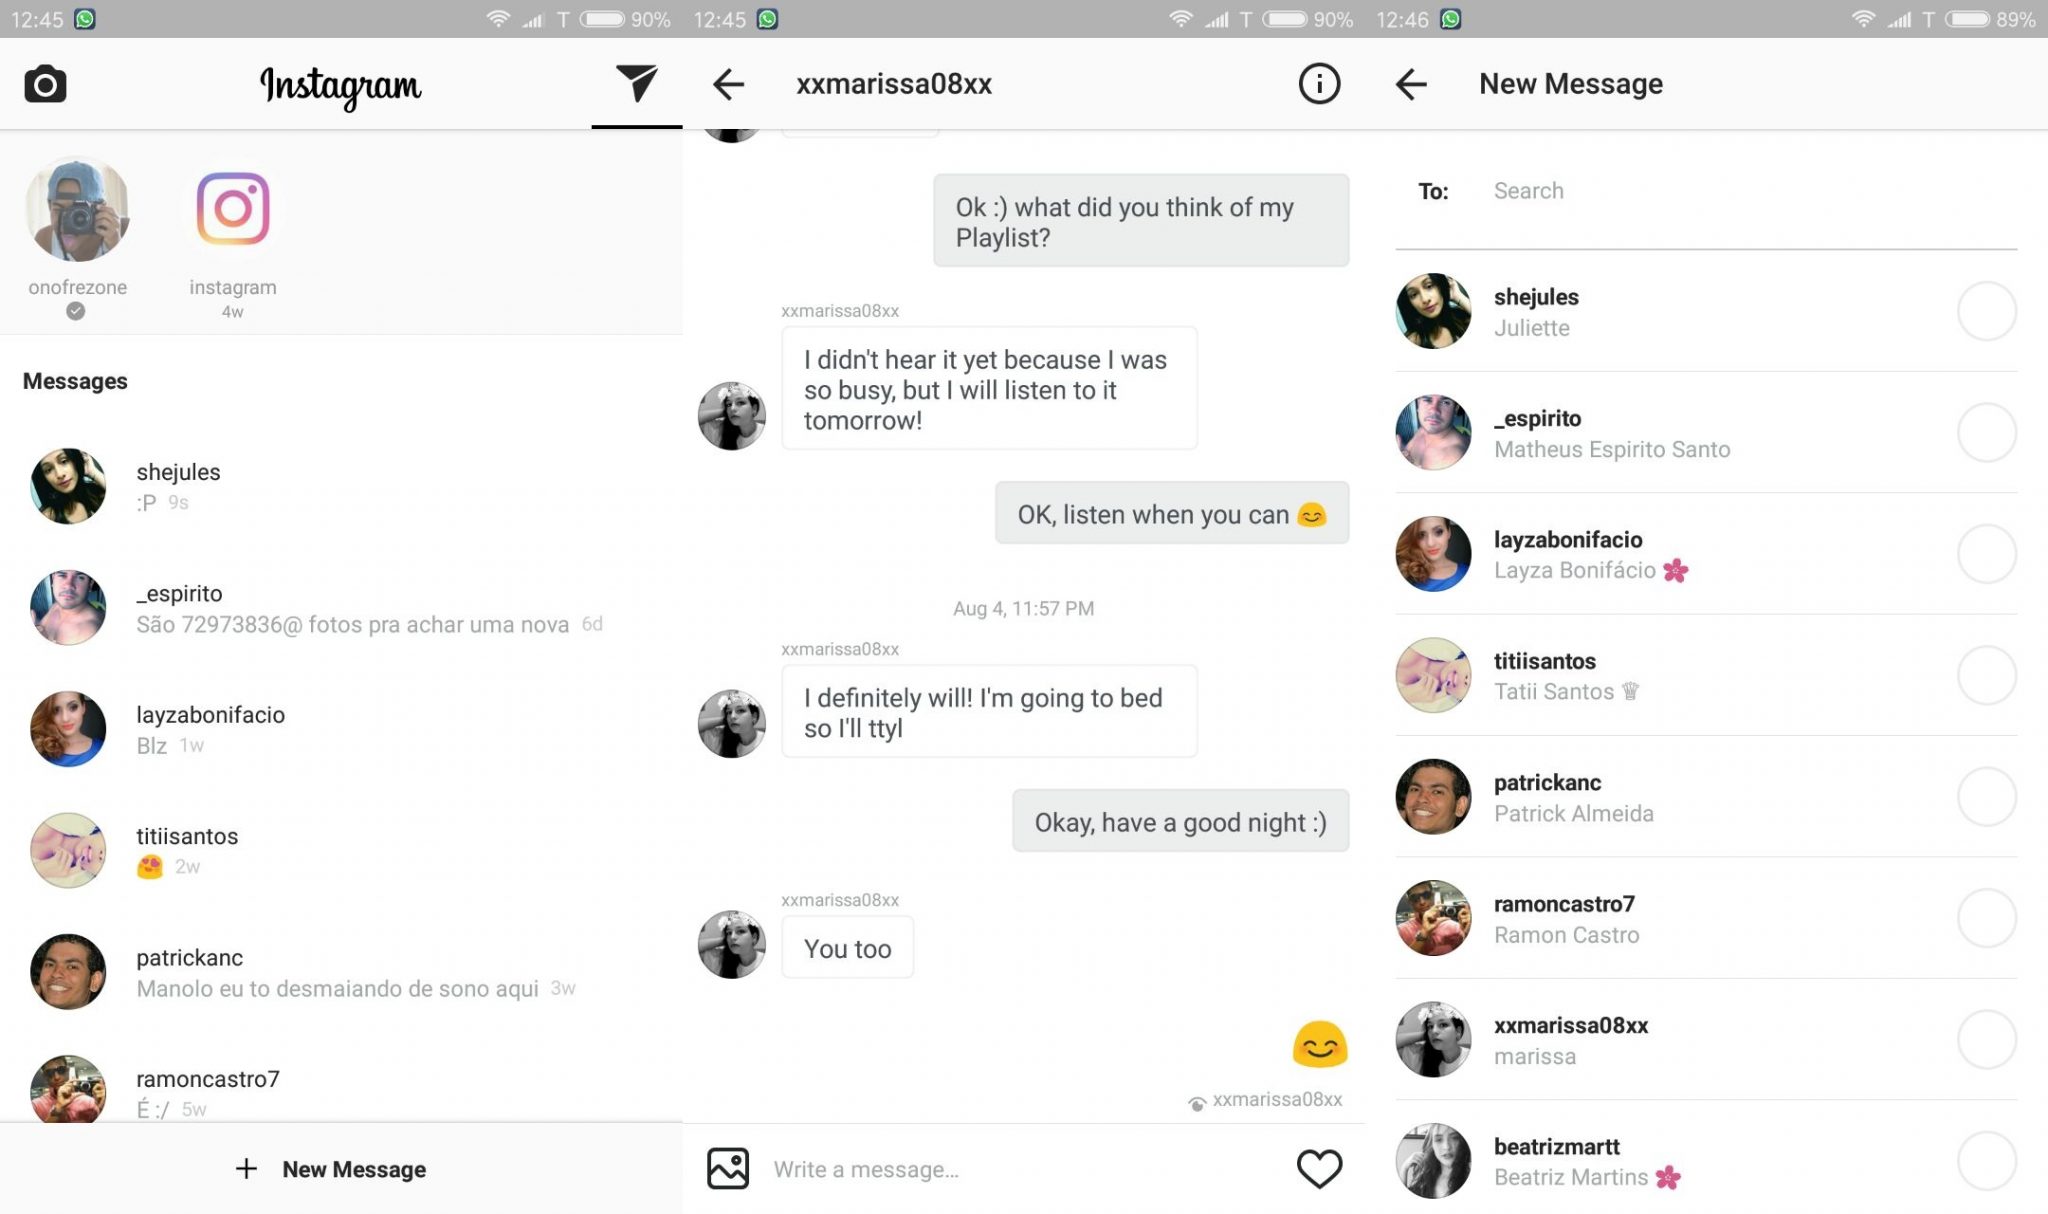Select recipient circle for patrickanc

coord(1986,797)
